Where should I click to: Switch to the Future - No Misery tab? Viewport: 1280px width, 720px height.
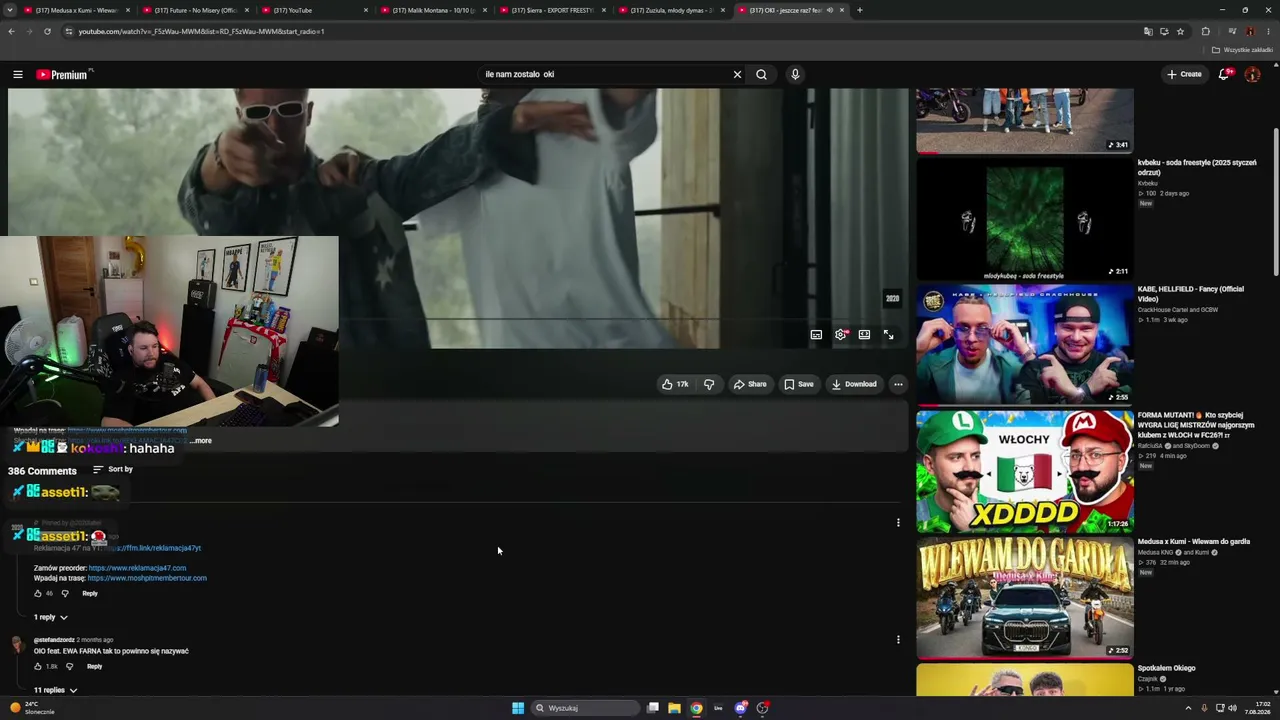click(x=193, y=10)
